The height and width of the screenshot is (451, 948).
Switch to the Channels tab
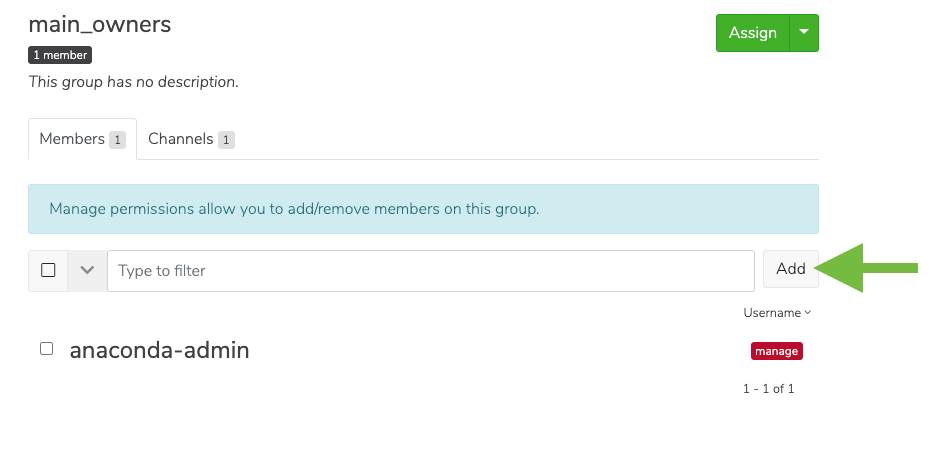click(x=191, y=139)
